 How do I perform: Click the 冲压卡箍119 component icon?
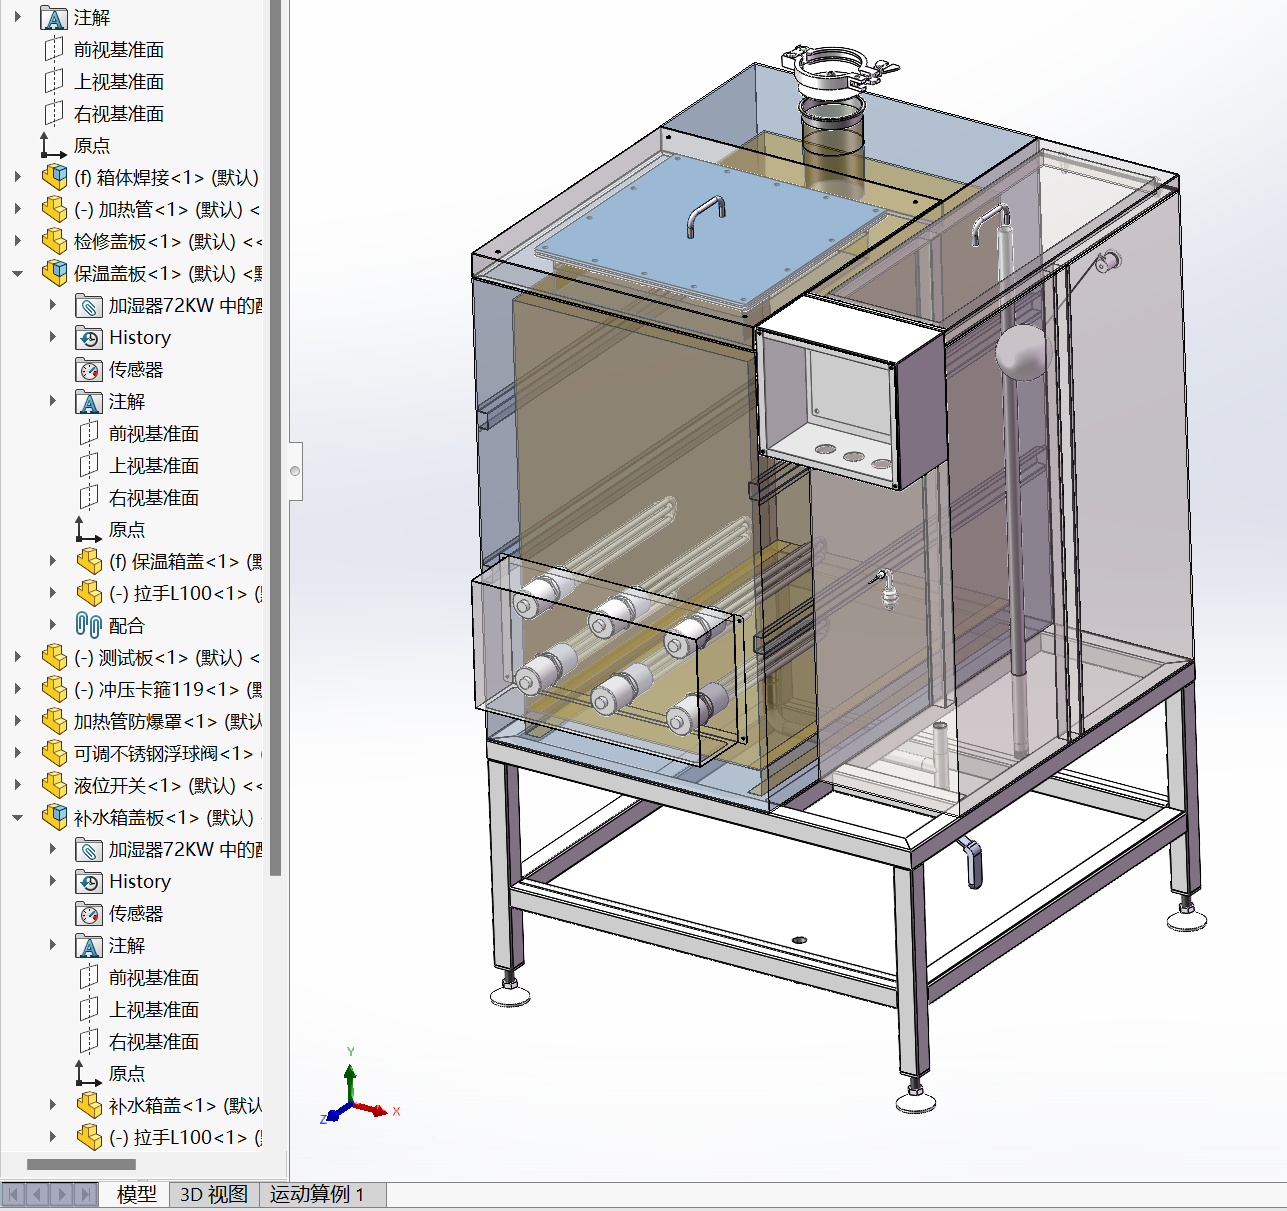tap(55, 690)
